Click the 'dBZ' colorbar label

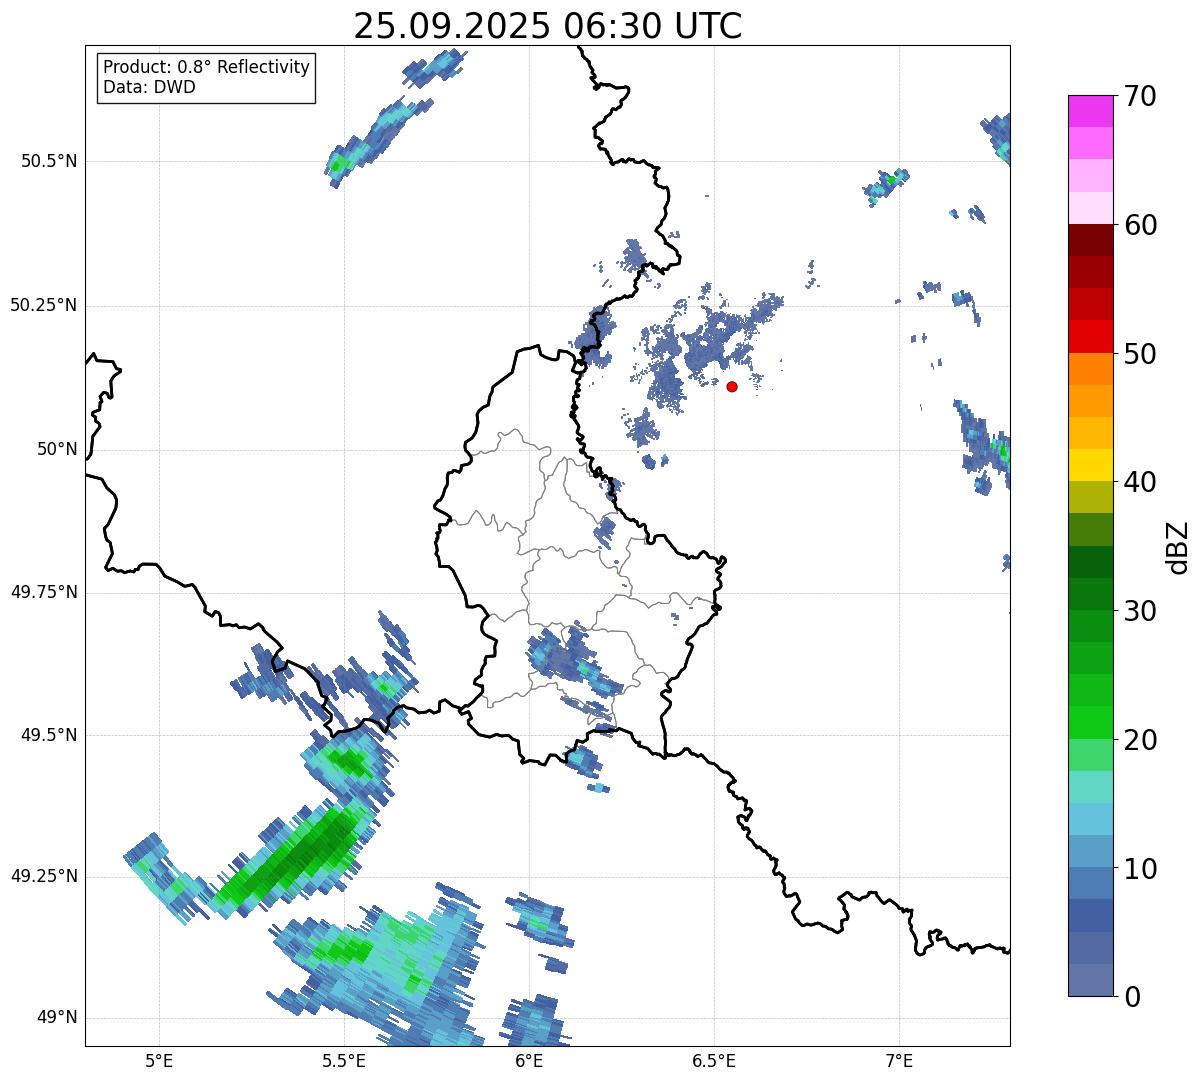(x=1177, y=547)
